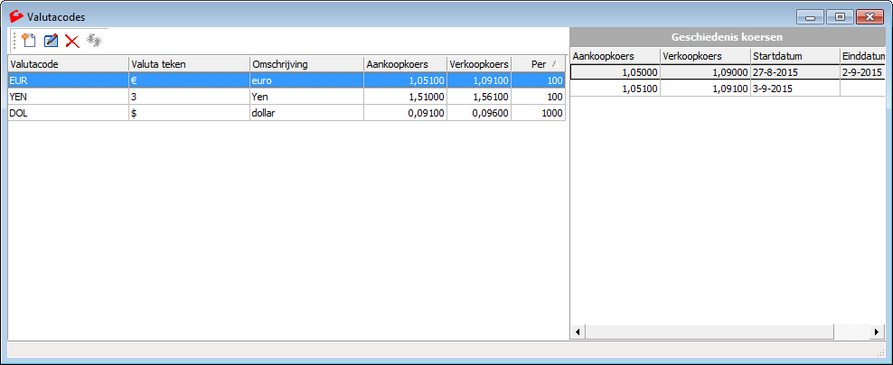The height and width of the screenshot is (365, 893).
Task: Click the 3-9-2015 start date cell
Action: click(x=795, y=88)
